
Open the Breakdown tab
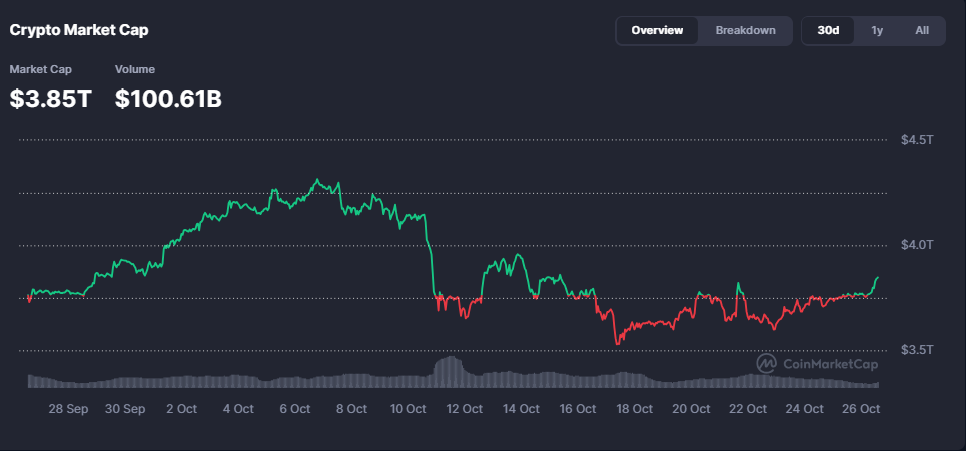pyautogui.click(x=745, y=30)
